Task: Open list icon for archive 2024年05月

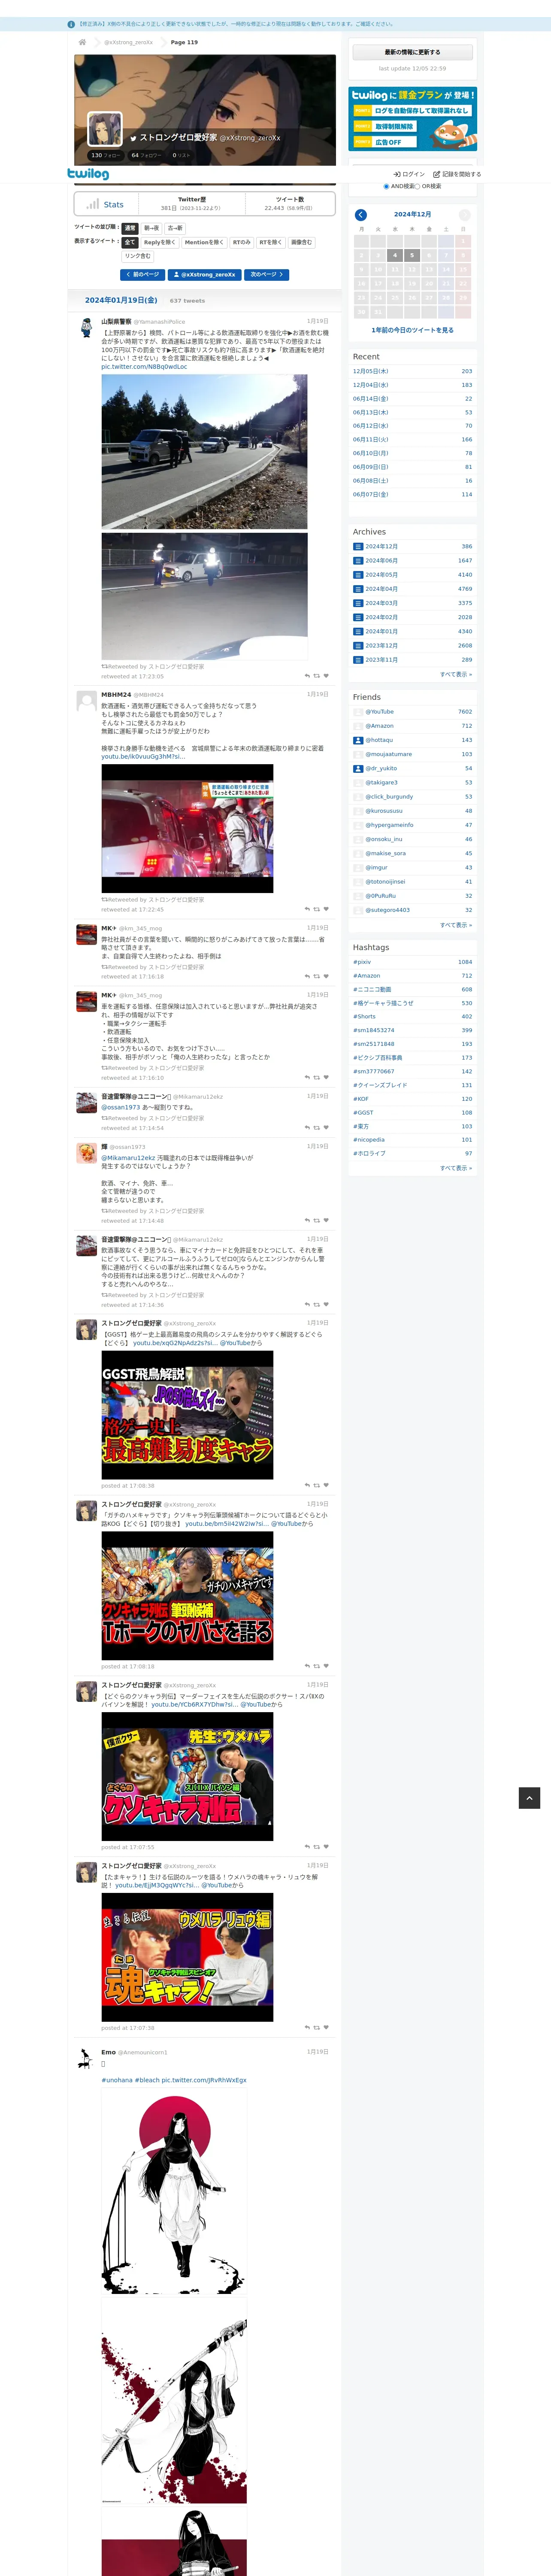Action: coord(358,575)
